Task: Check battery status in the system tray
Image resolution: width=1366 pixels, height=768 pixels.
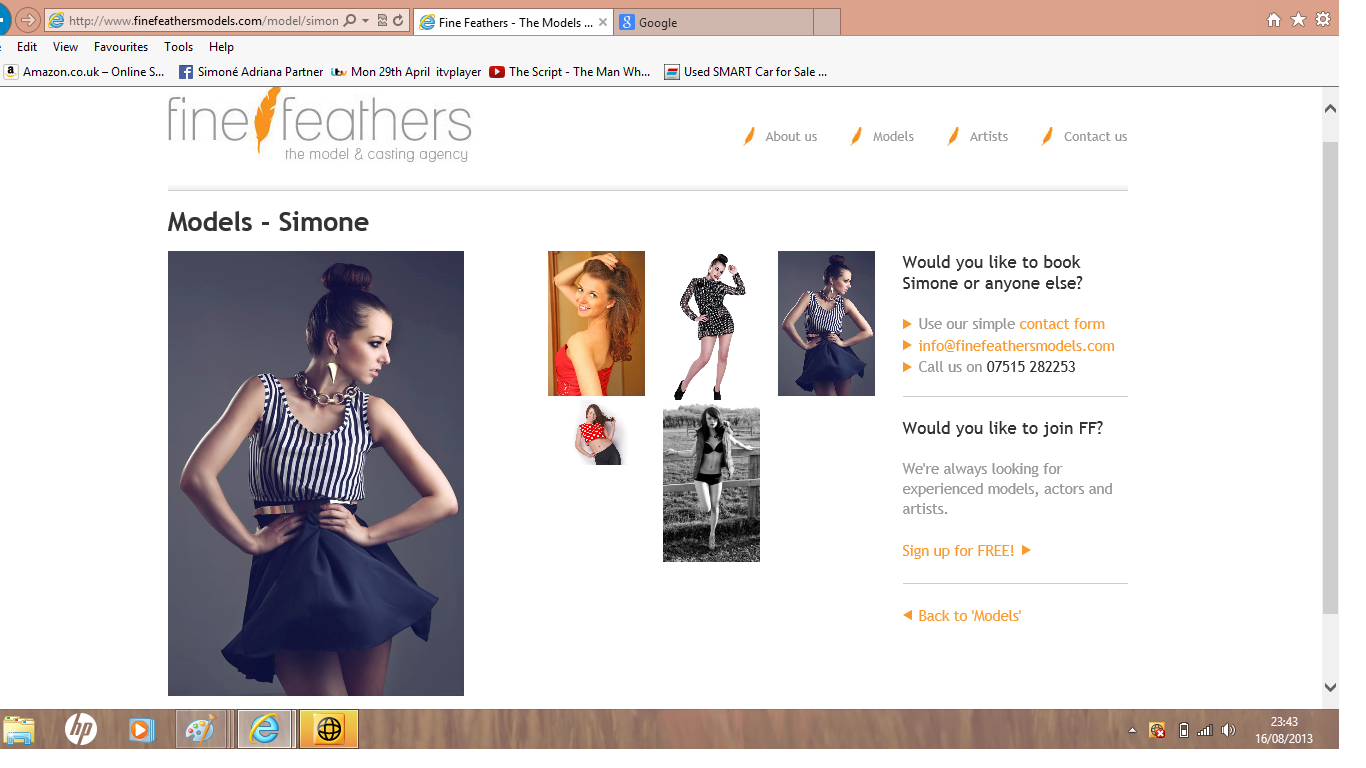Action: click(1184, 730)
